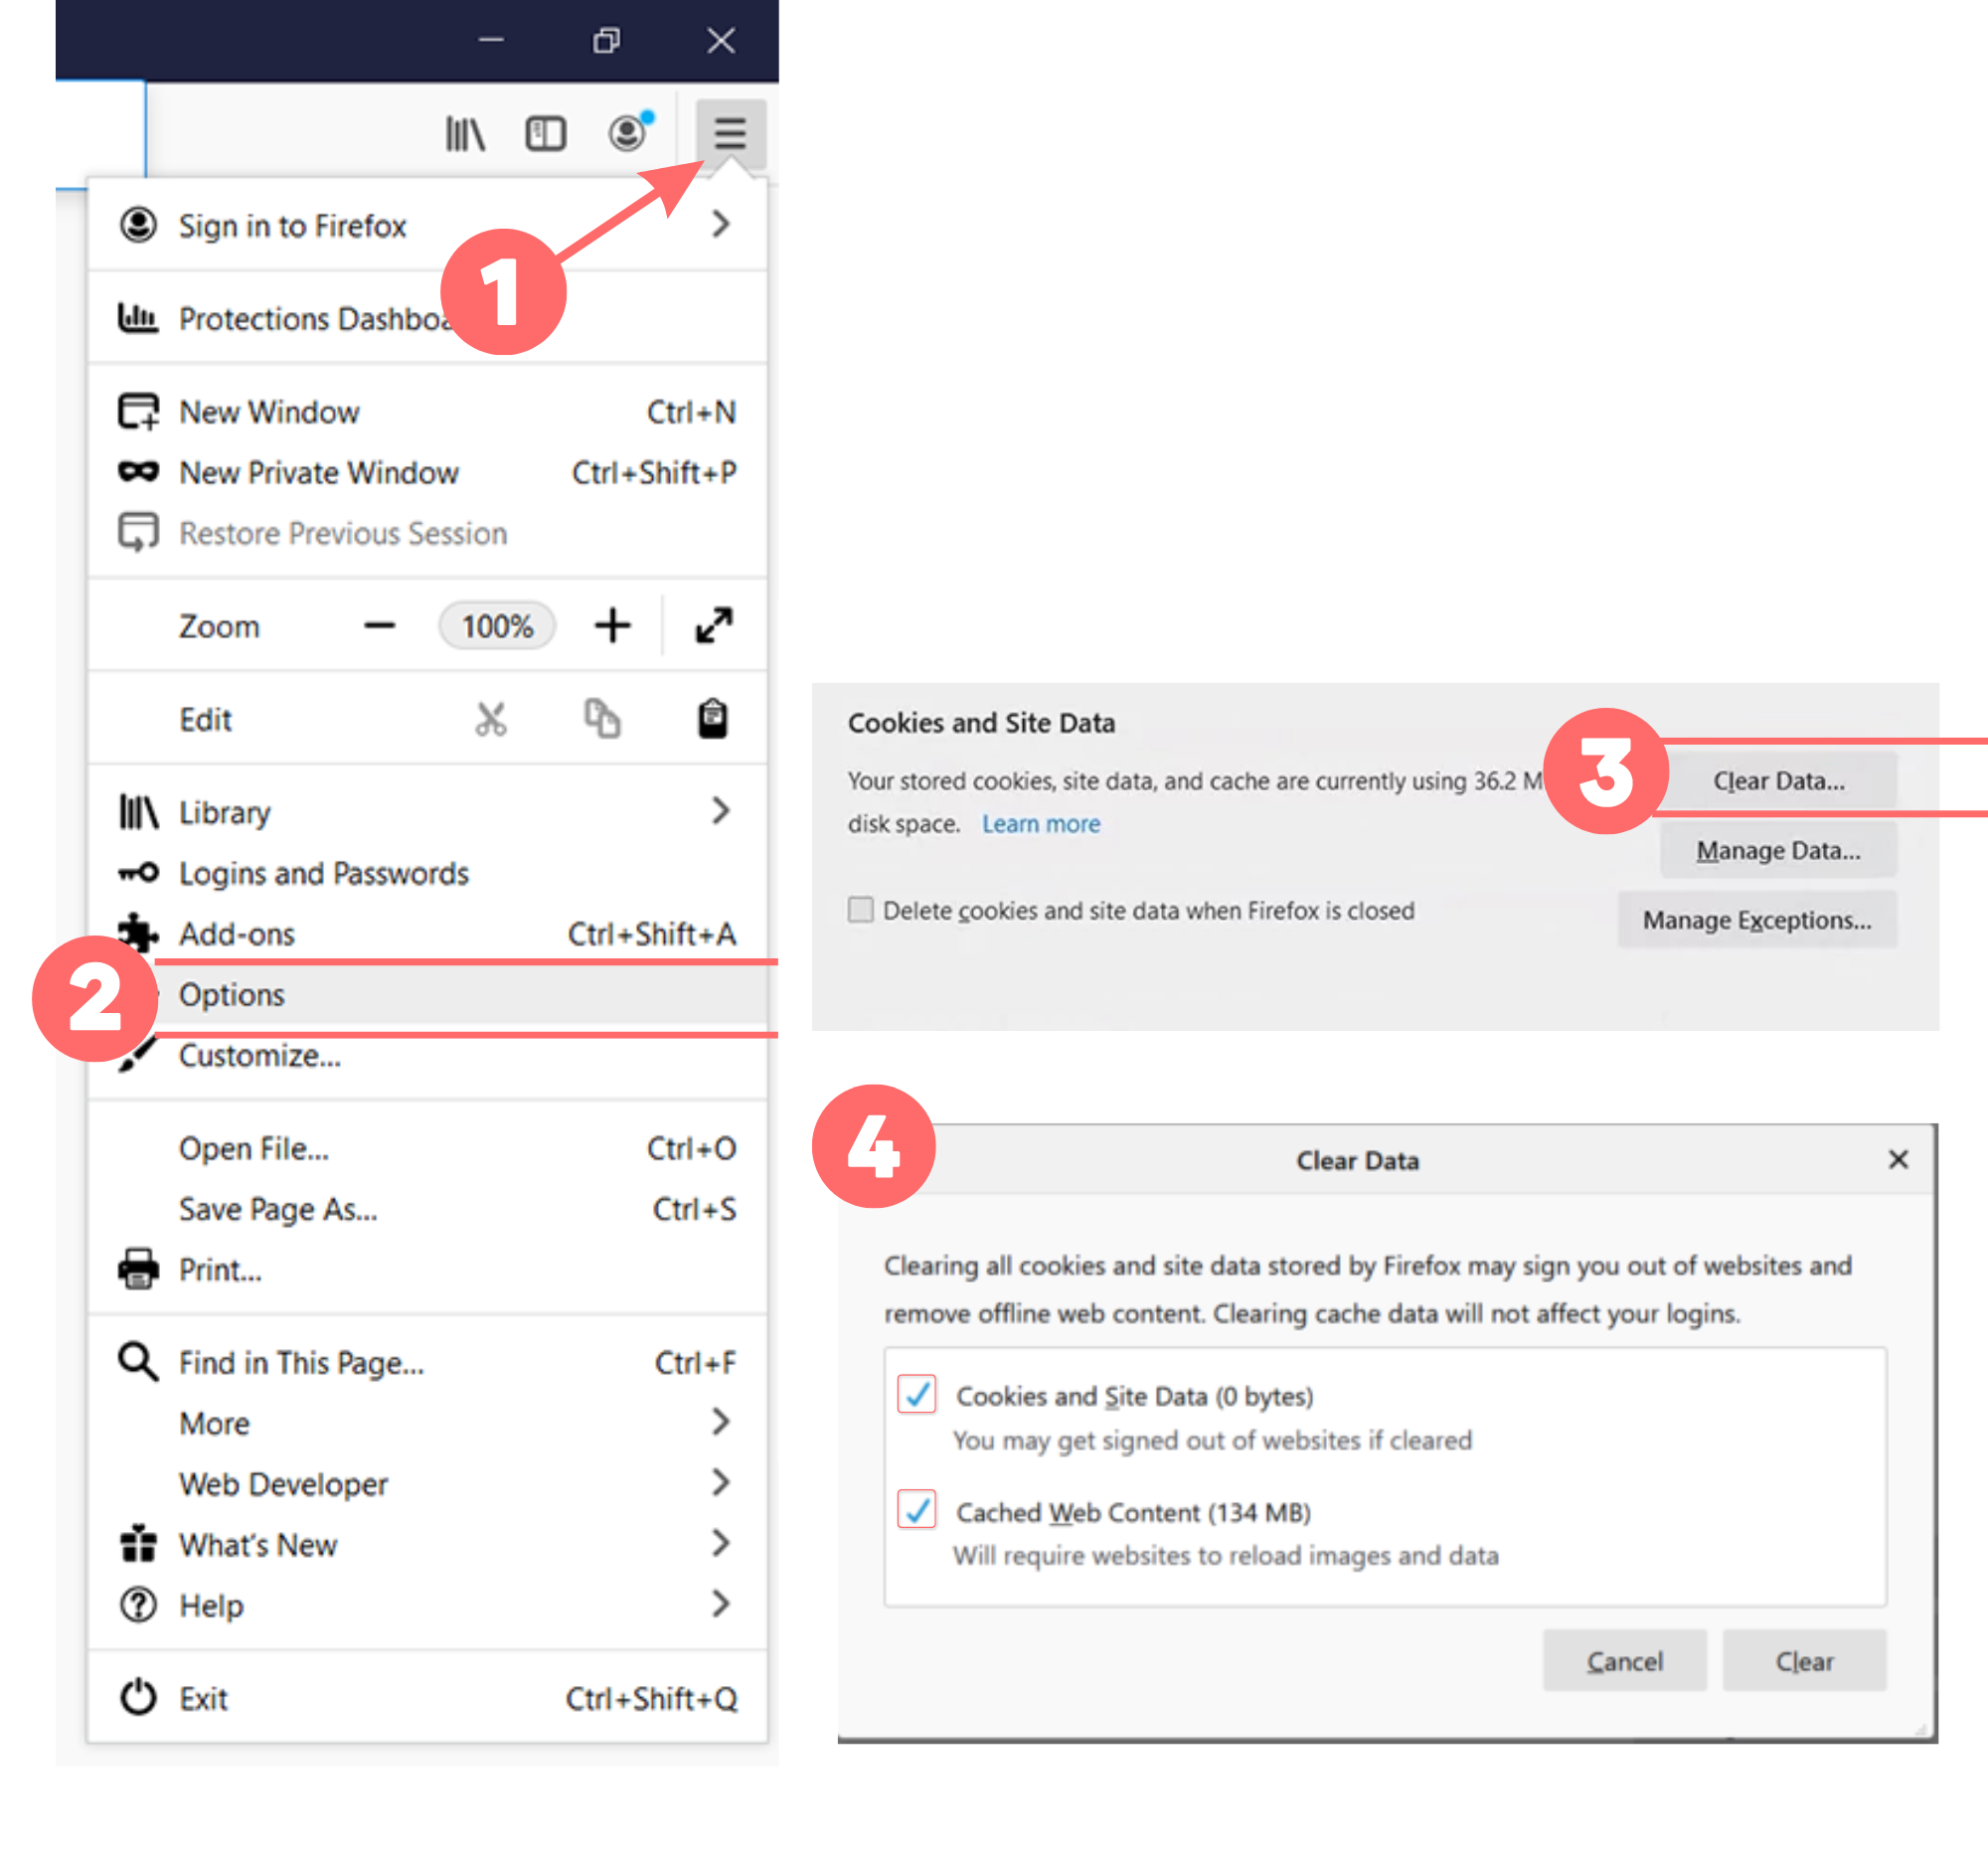Reset zoom via the 100% indicator
Screen dimensions: 1988x1871
tap(497, 626)
